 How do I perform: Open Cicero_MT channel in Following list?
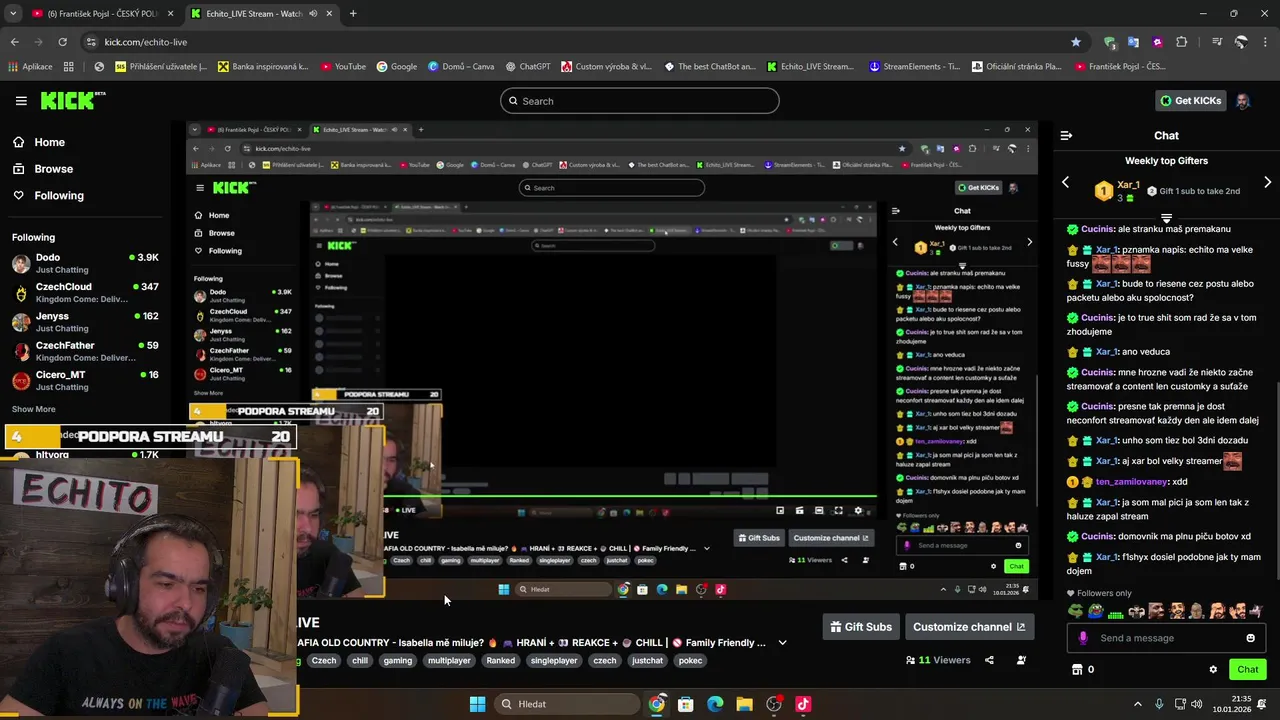[x=85, y=381]
